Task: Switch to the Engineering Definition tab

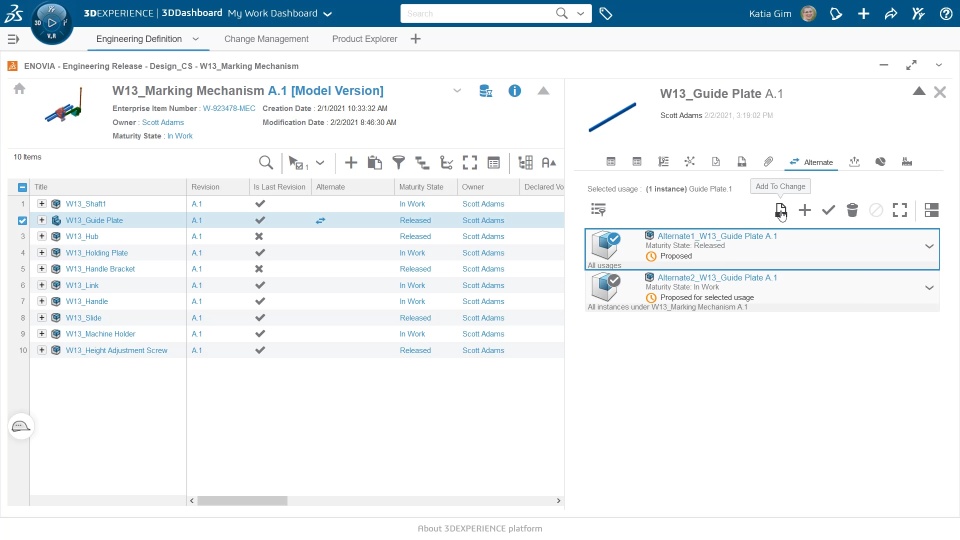Action: tap(139, 39)
